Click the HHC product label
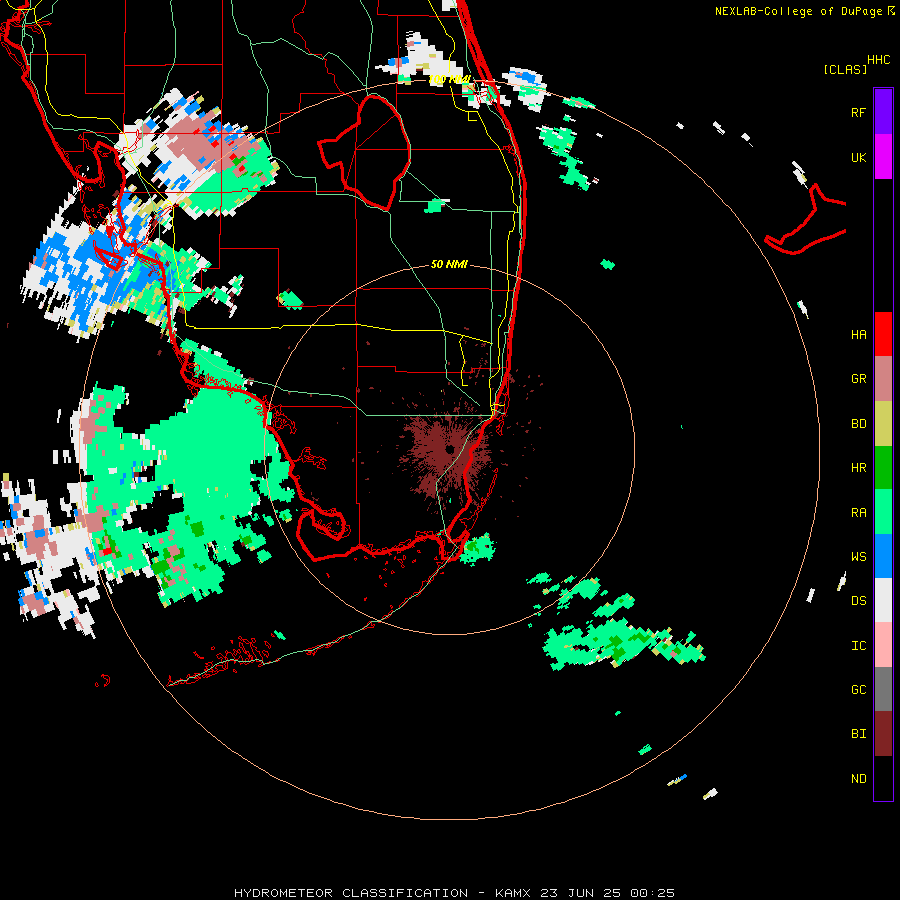900x900 pixels. pos(878,60)
